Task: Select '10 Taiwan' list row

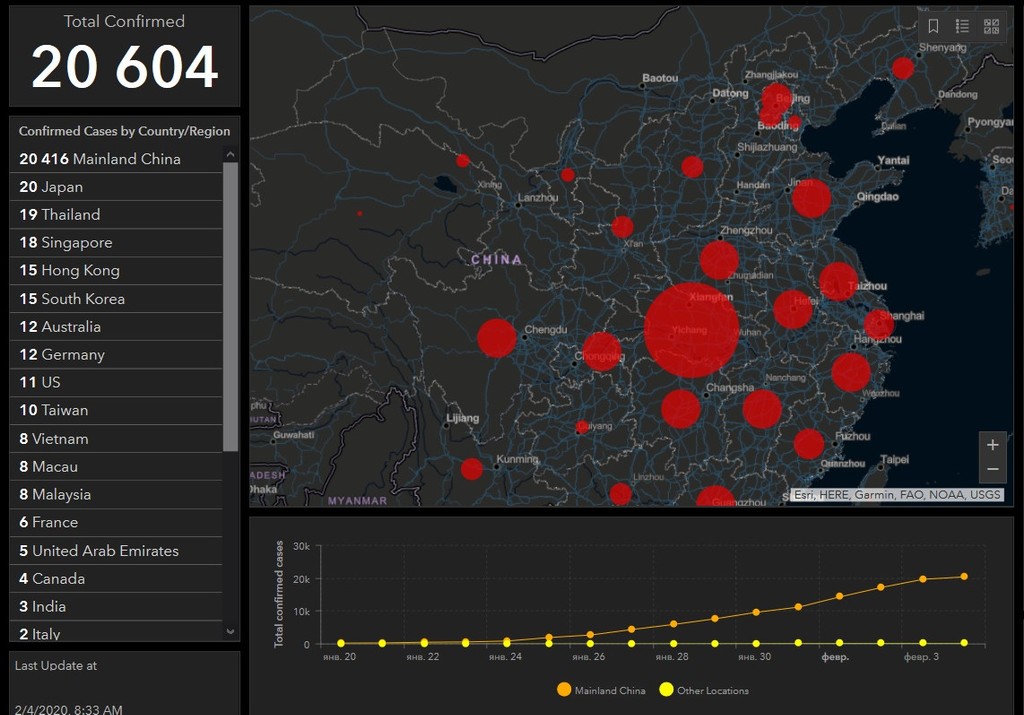Action: [116, 411]
